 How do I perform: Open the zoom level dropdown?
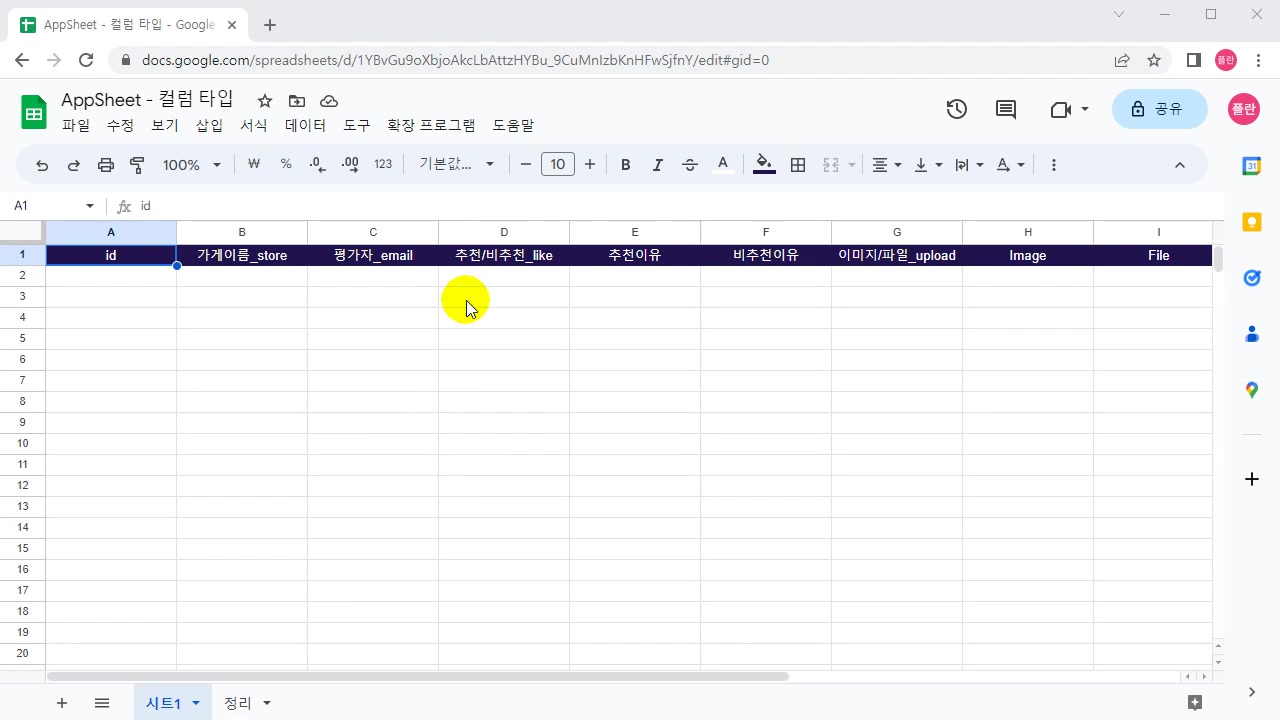pyautogui.click(x=190, y=164)
